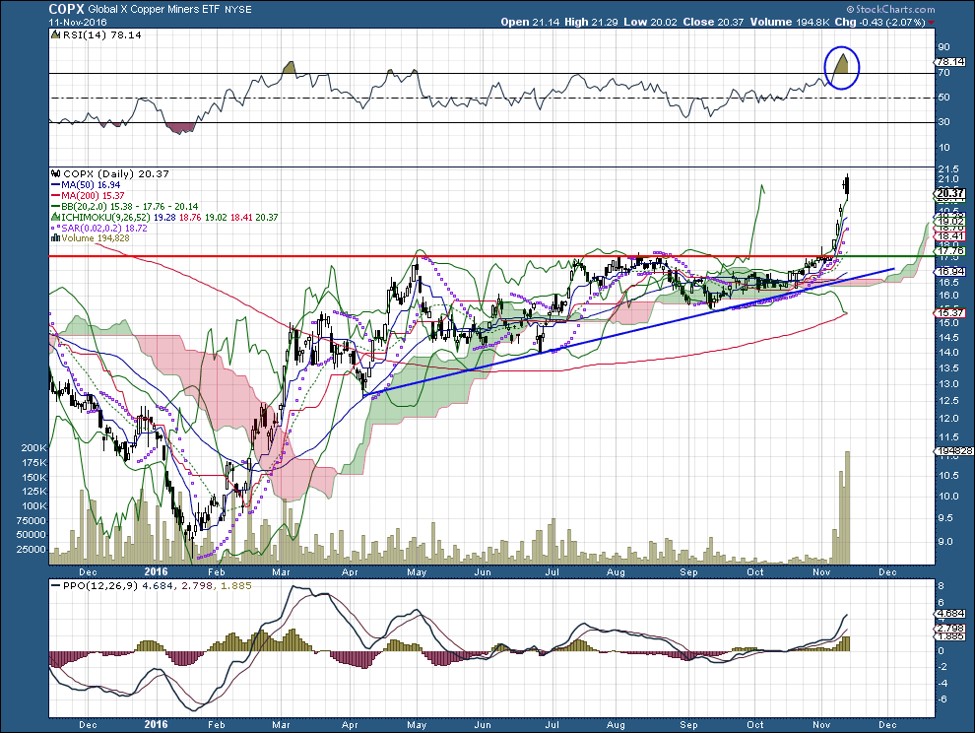Click the last black candlestick at the price peak

pyautogui.click(x=847, y=185)
